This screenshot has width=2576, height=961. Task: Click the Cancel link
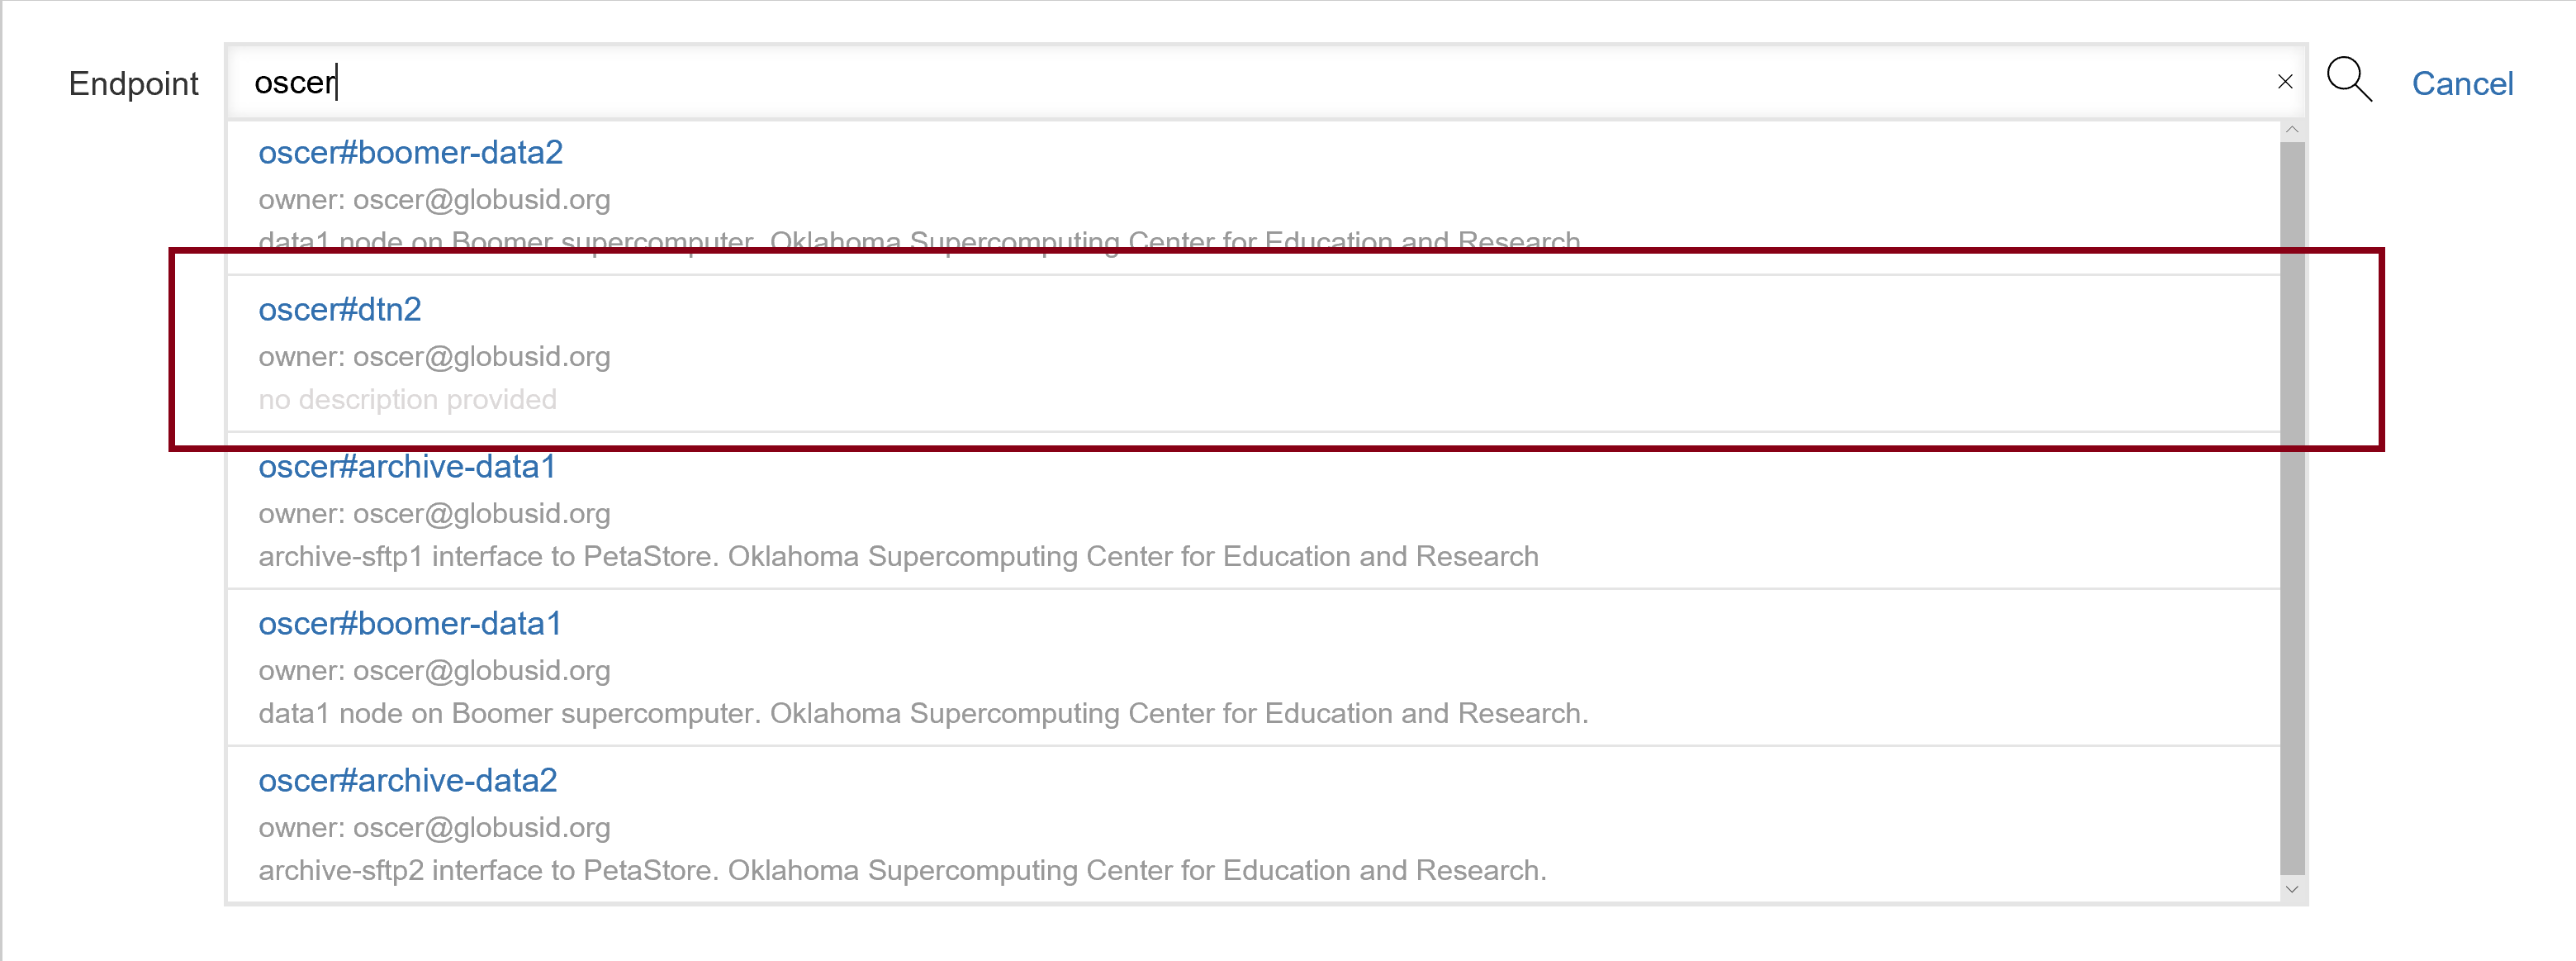[2461, 84]
